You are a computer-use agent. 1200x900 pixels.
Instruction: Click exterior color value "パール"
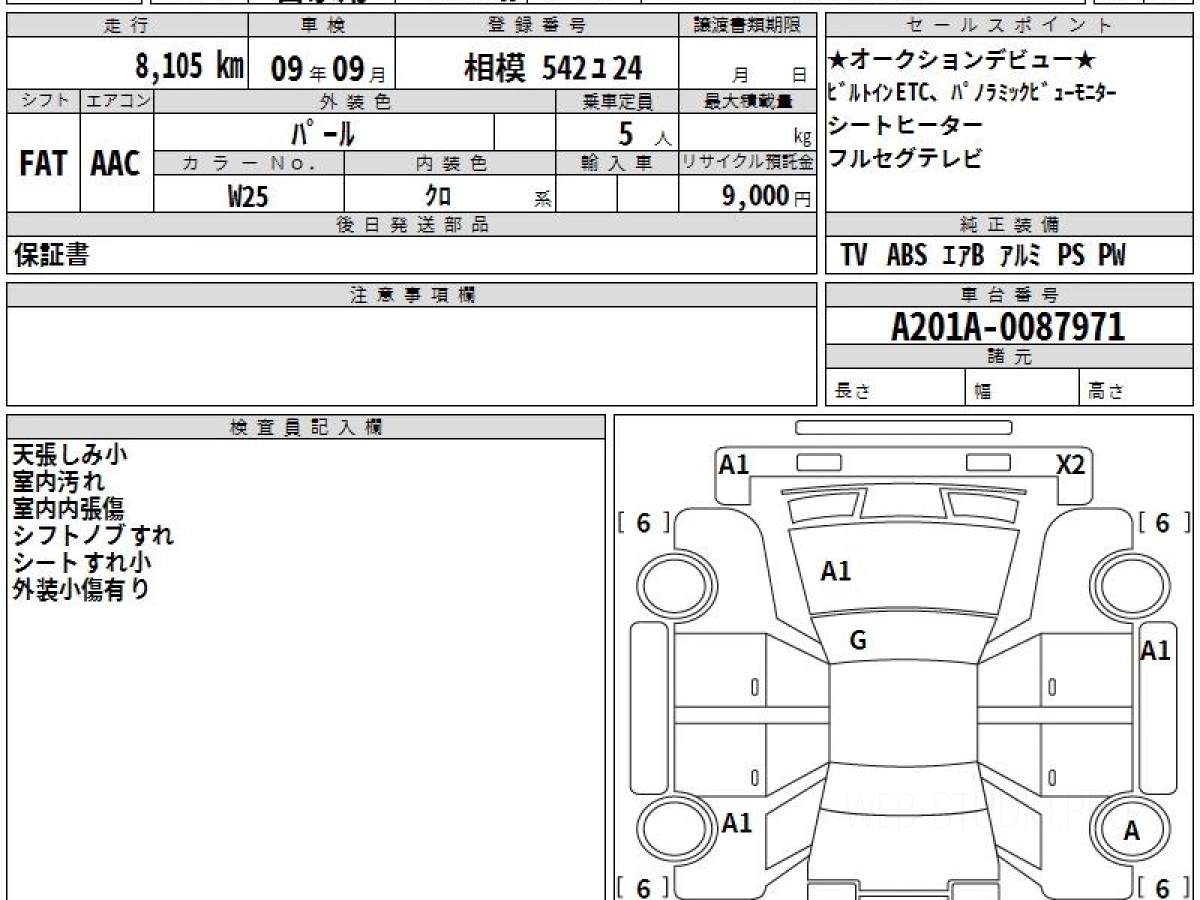[x=322, y=132]
